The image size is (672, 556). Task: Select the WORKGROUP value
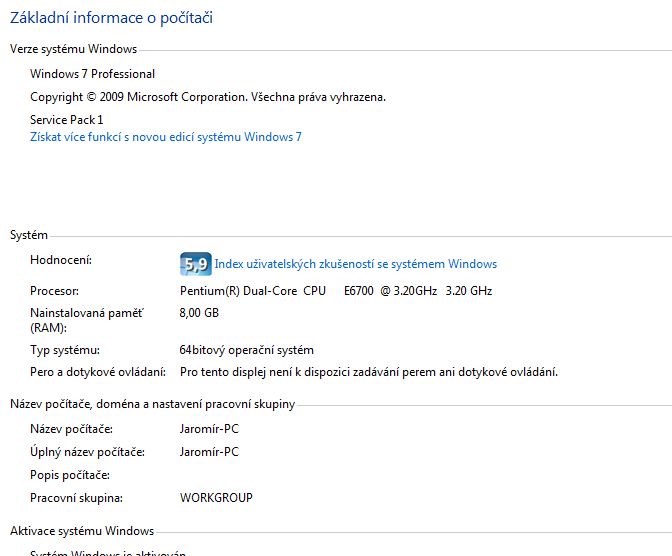coord(216,498)
